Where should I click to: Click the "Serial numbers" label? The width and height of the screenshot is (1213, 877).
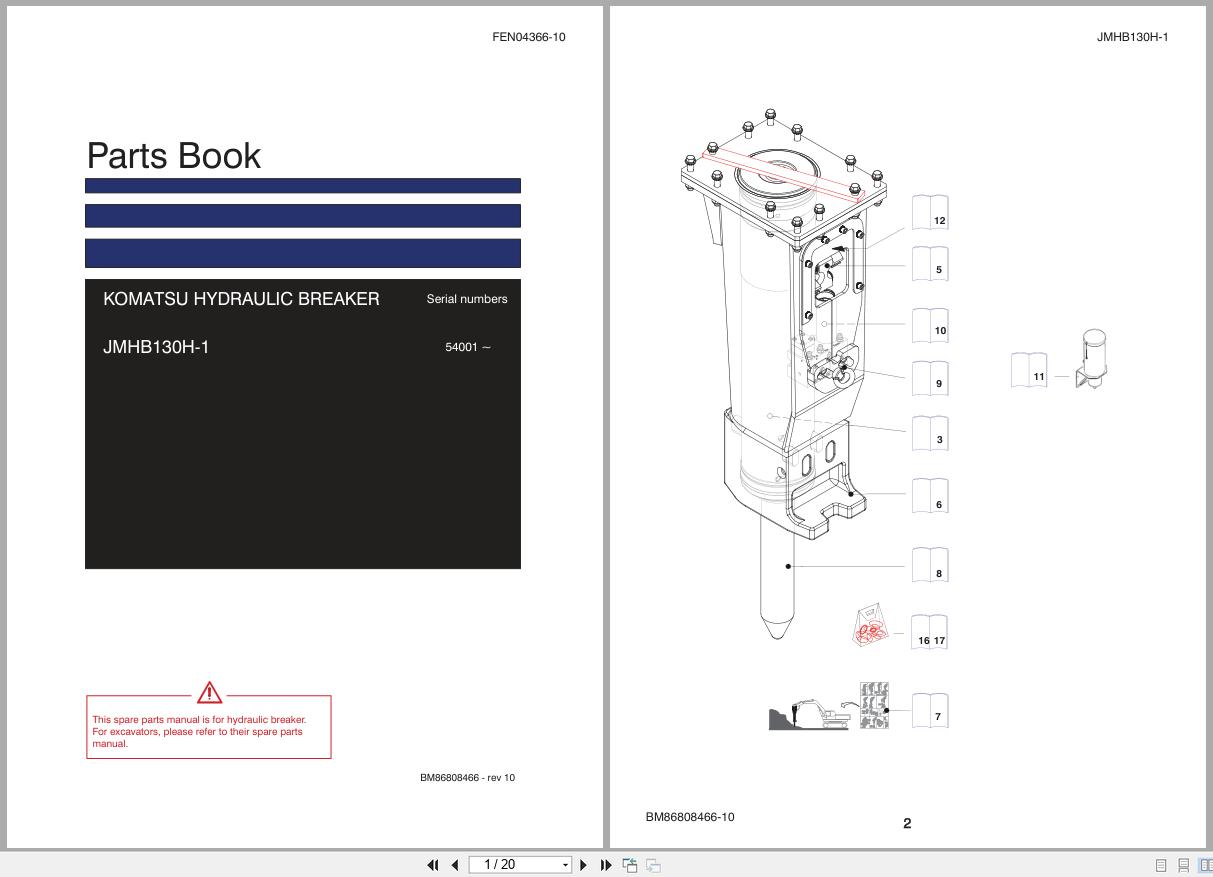tap(467, 299)
